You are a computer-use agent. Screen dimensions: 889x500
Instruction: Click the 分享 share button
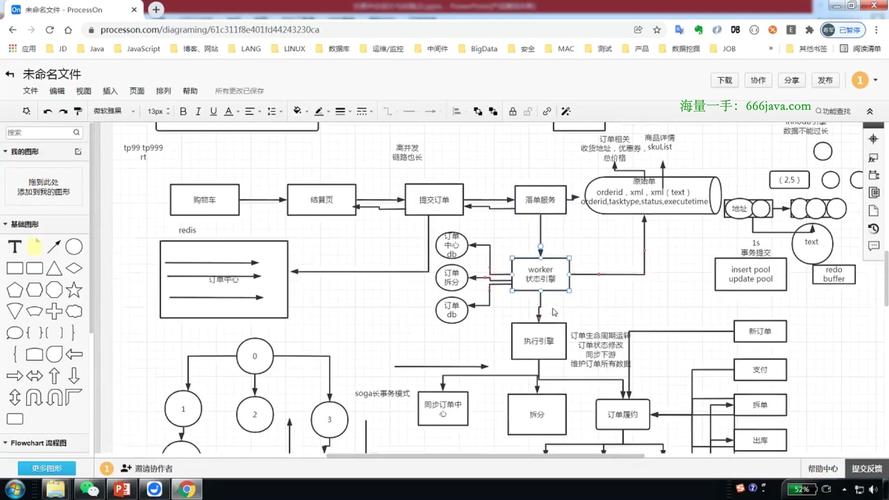click(x=791, y=80)
